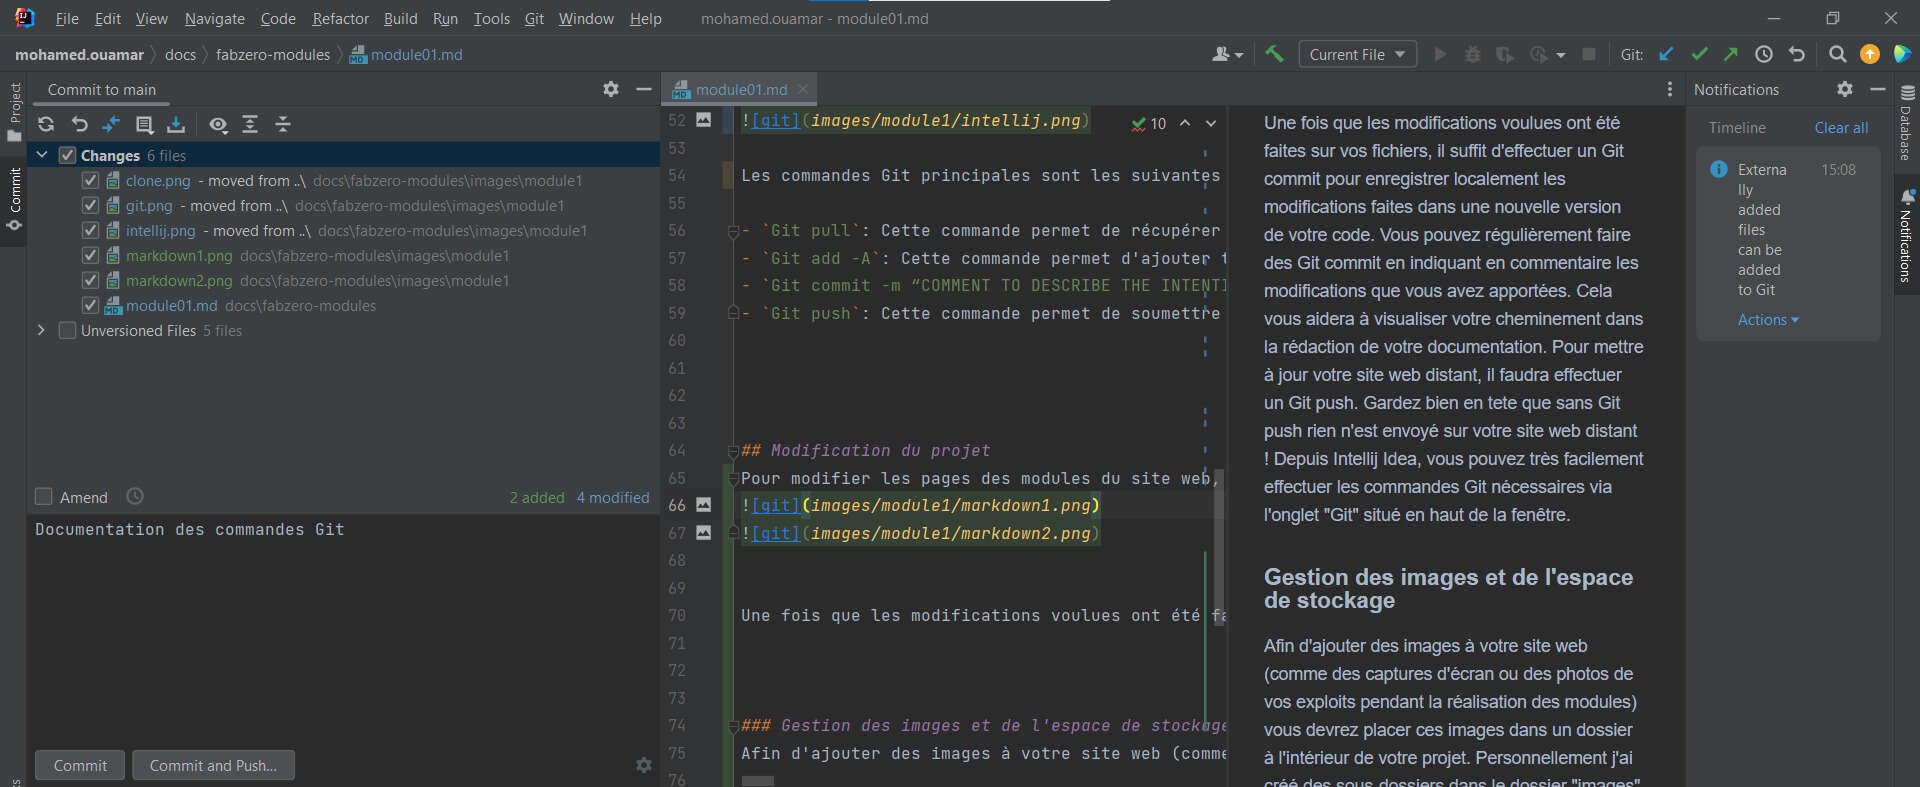Close the module01.md editor tab
This screenshot has height=787, width=1920.
click(802, 89)
